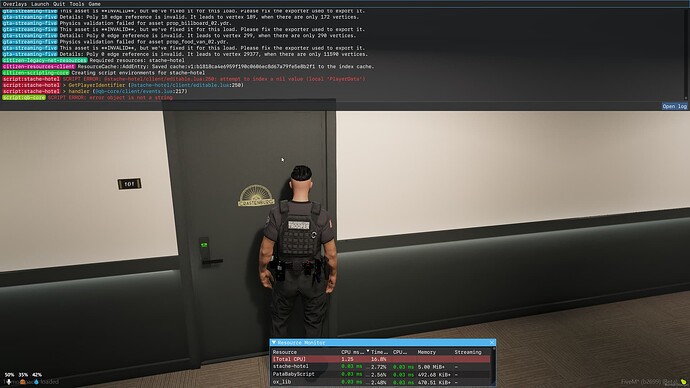Sort by the Memory column header
Screen dimensions: 690x388
click(x=426, y=352)
